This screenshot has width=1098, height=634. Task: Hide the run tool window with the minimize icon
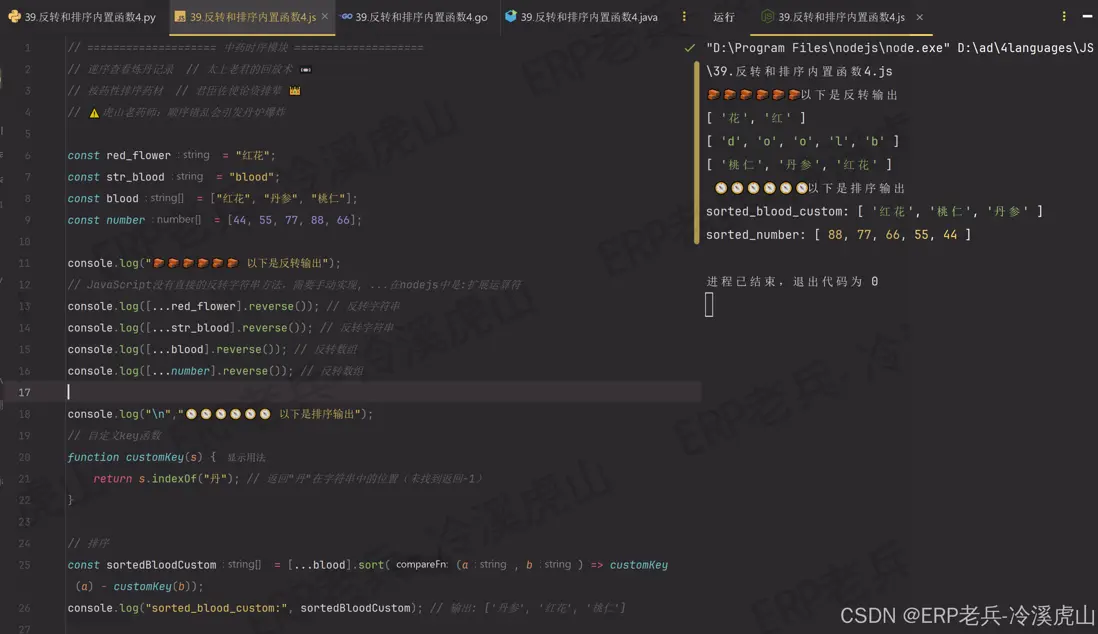tap(1087, 16)
